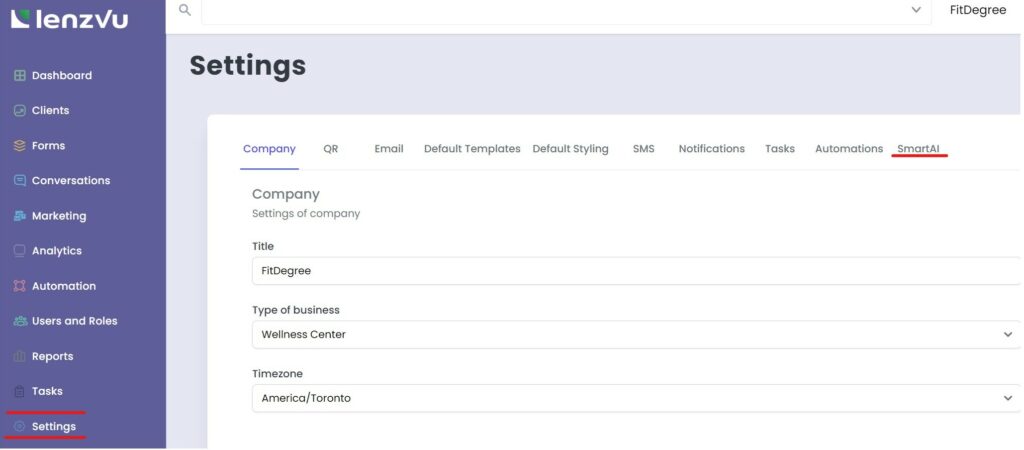Click the Dashboard grid icon in sidebar
This screenshot has height=450, width=1024.
coord(19,76)
